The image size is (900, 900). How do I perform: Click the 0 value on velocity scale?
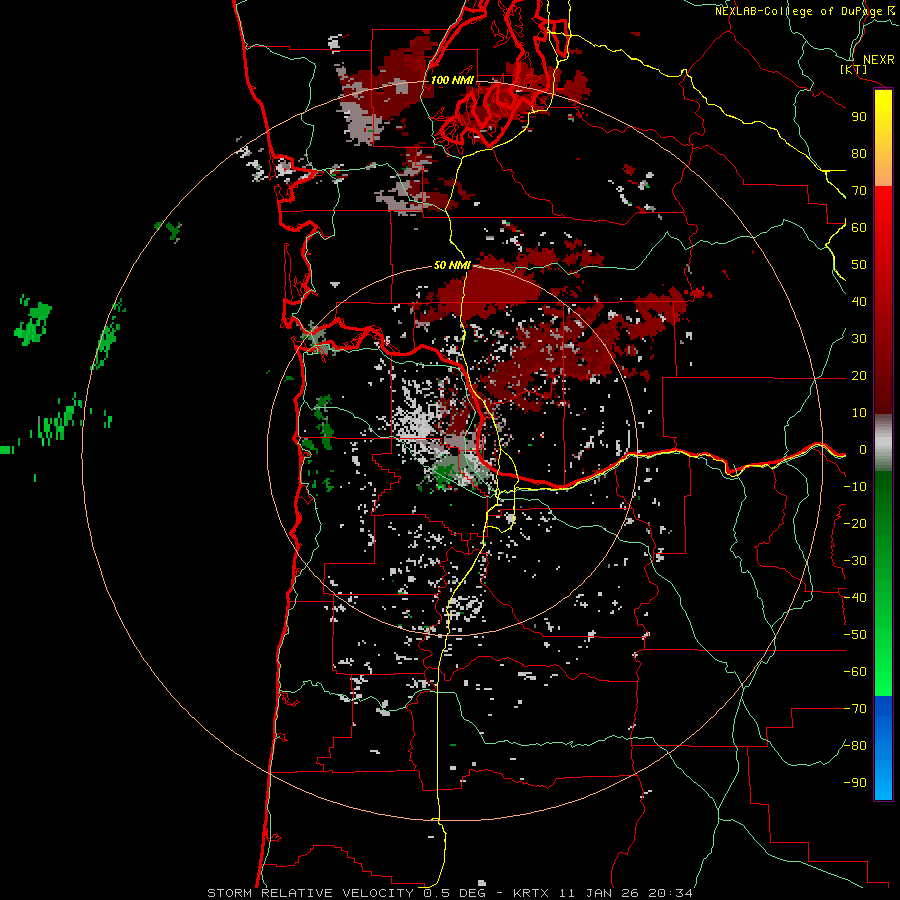(x=863, y=450)
